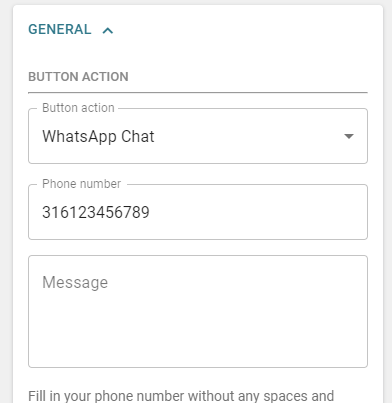
Task: Click the upward caret beside GENERAL
Action: pyautogui.click(x=108, y=31)
